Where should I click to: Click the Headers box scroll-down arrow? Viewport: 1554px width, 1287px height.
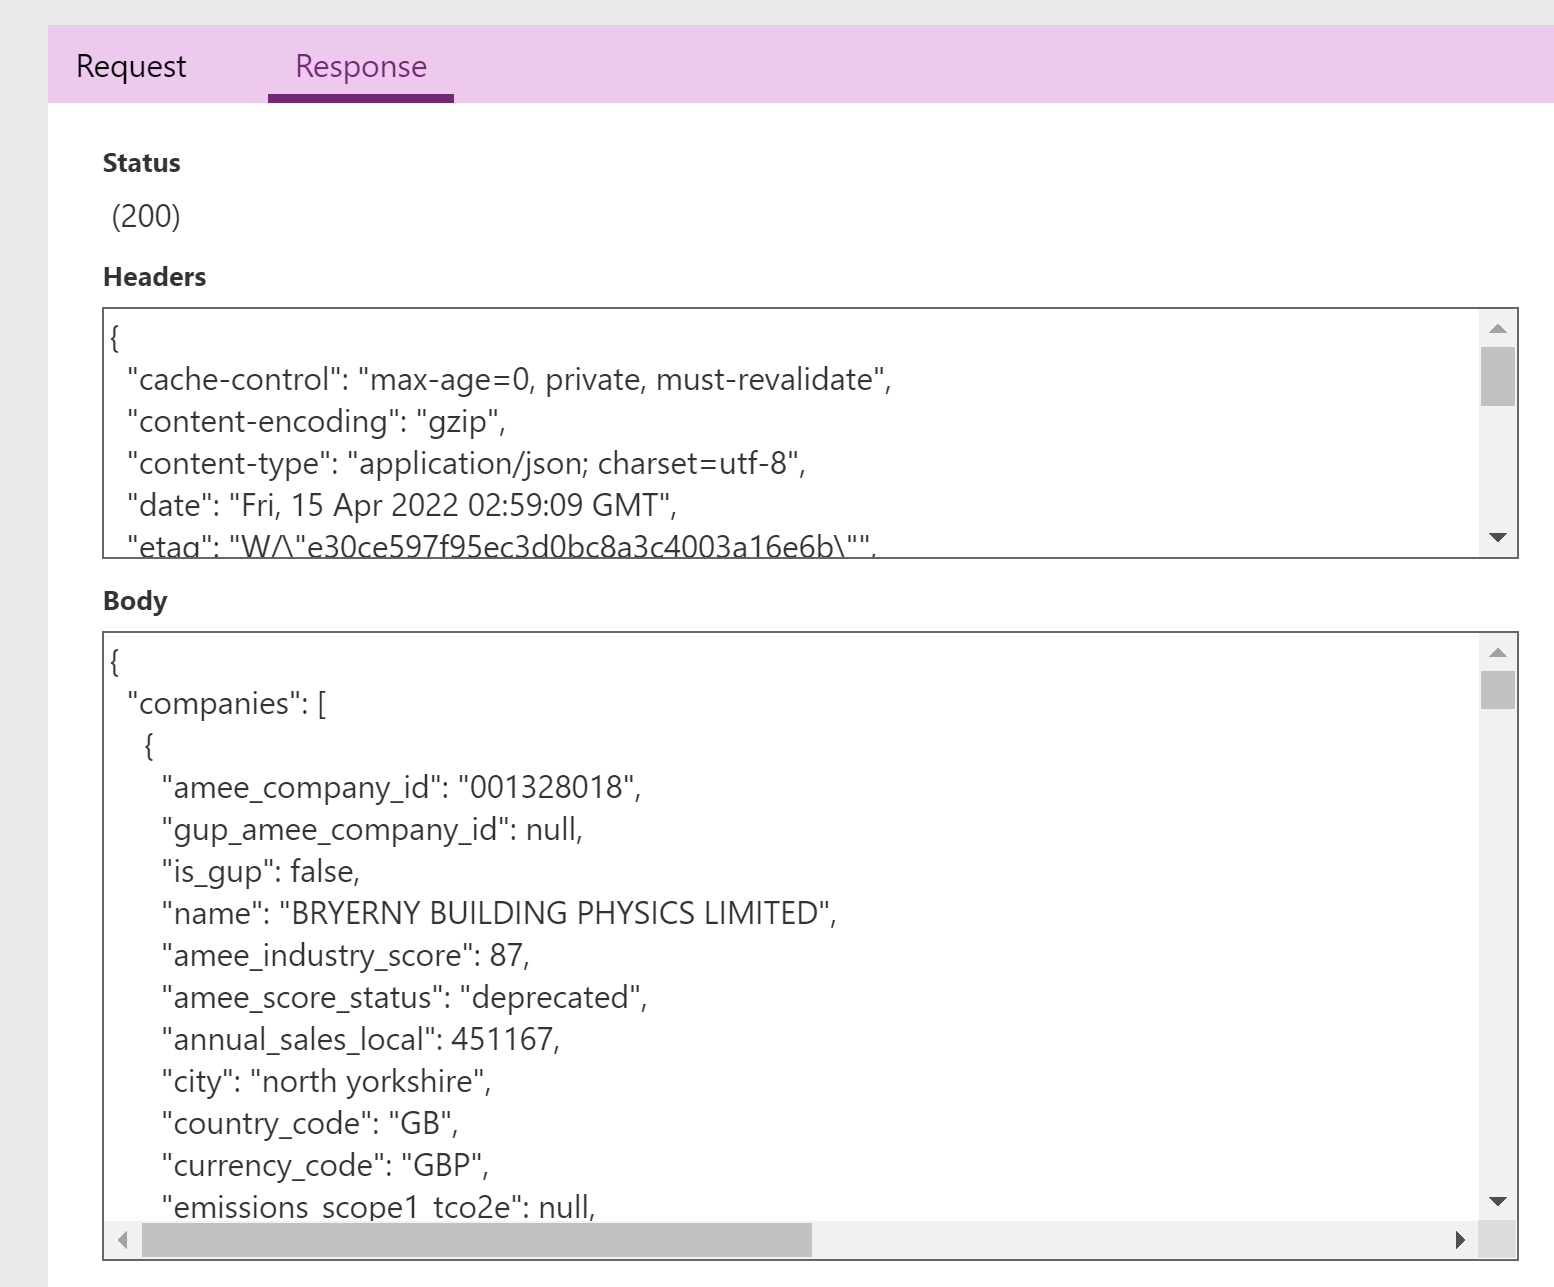point(1497,537)
